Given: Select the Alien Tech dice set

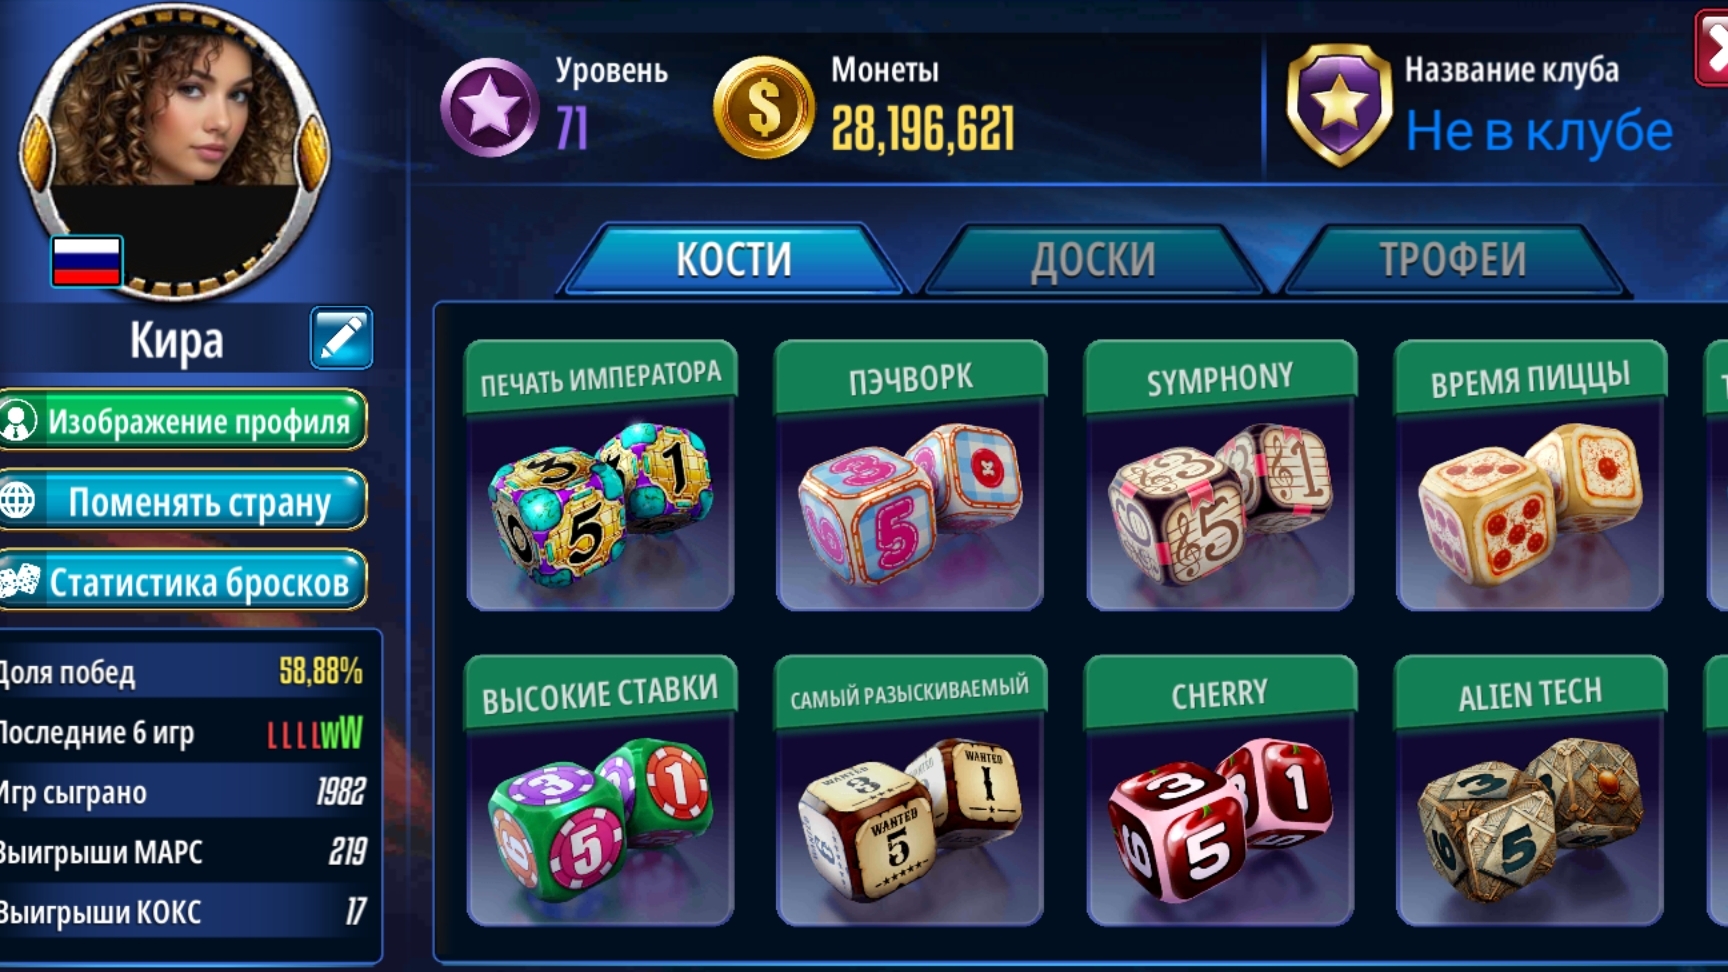Looking at the screenshot, I should pyautogui.click(x=1530, y=790).
